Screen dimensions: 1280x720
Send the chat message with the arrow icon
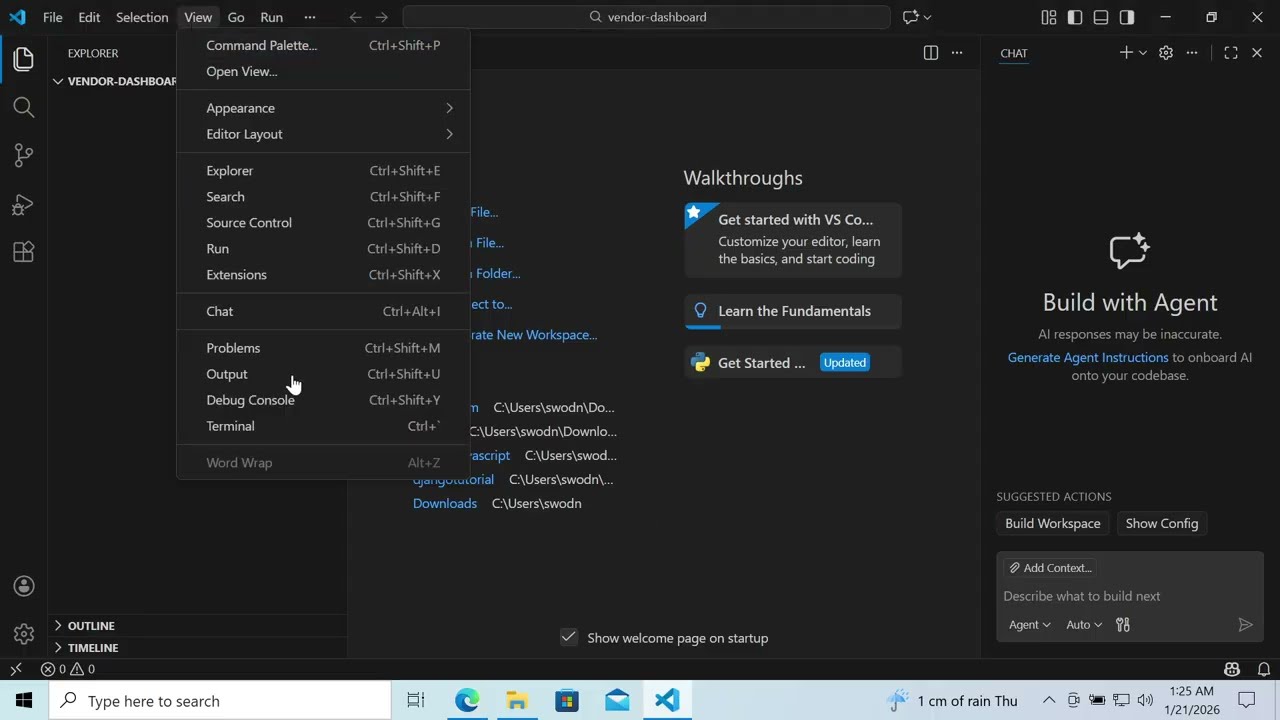point(1245,625)
